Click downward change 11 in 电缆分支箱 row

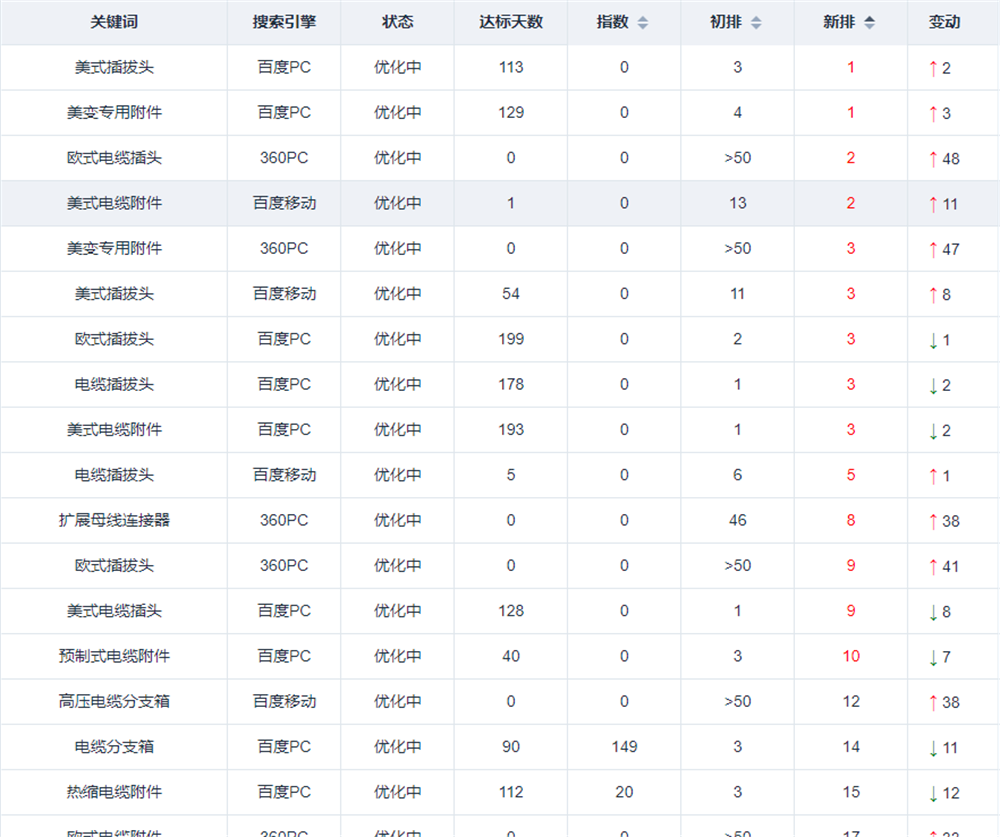pyautogui.click(x=950, y=747)
